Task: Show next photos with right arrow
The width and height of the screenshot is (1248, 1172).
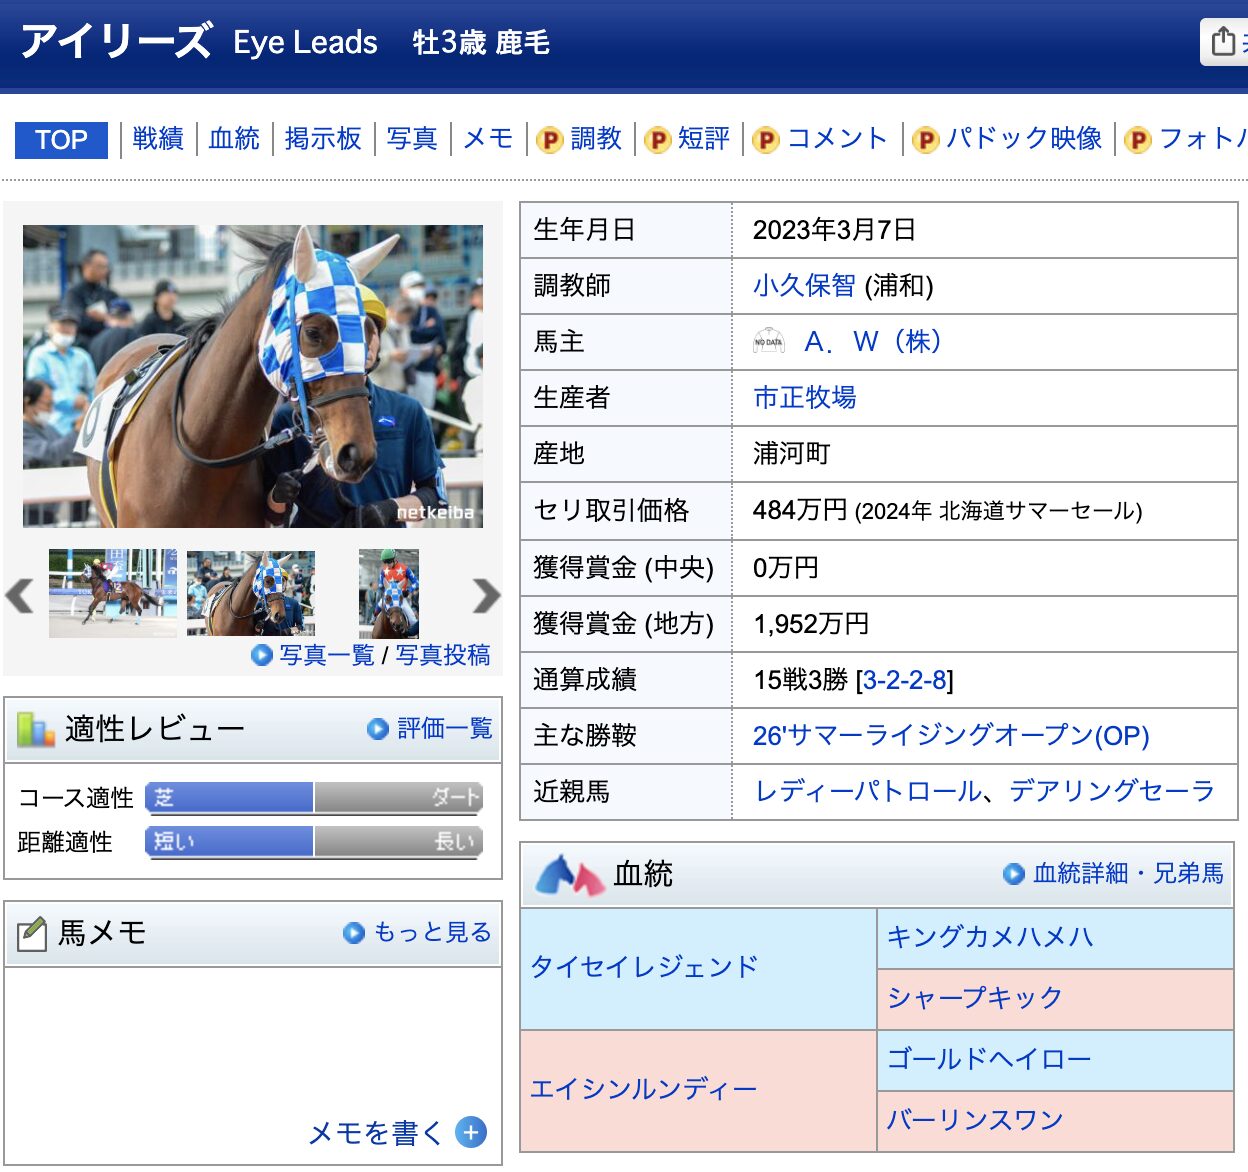Action: pos(486,595)
